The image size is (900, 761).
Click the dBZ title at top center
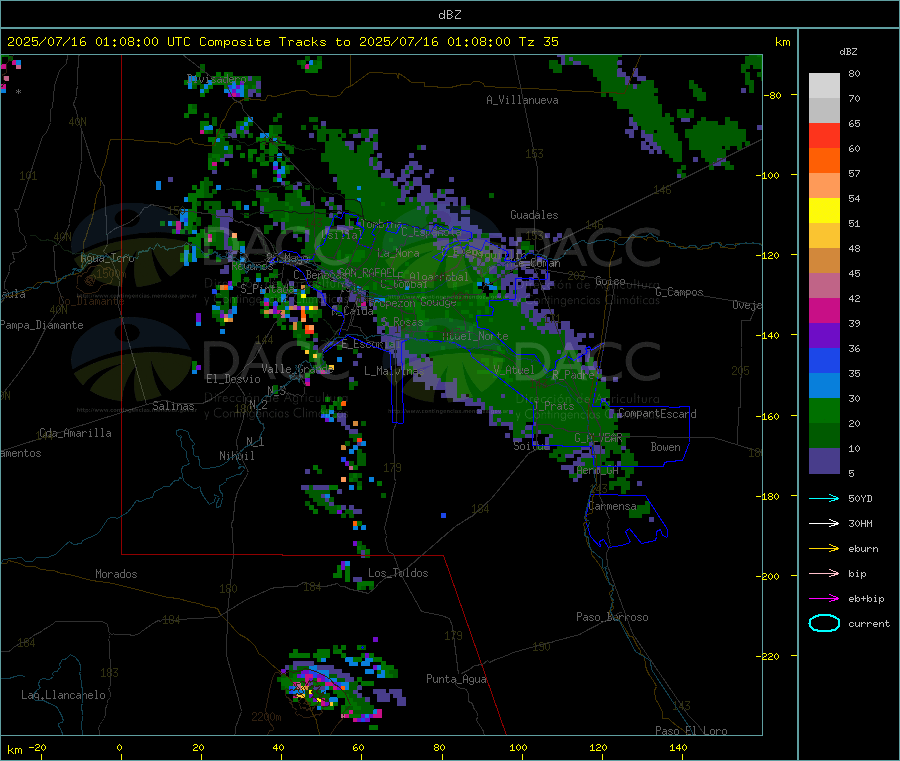(449, 15)
